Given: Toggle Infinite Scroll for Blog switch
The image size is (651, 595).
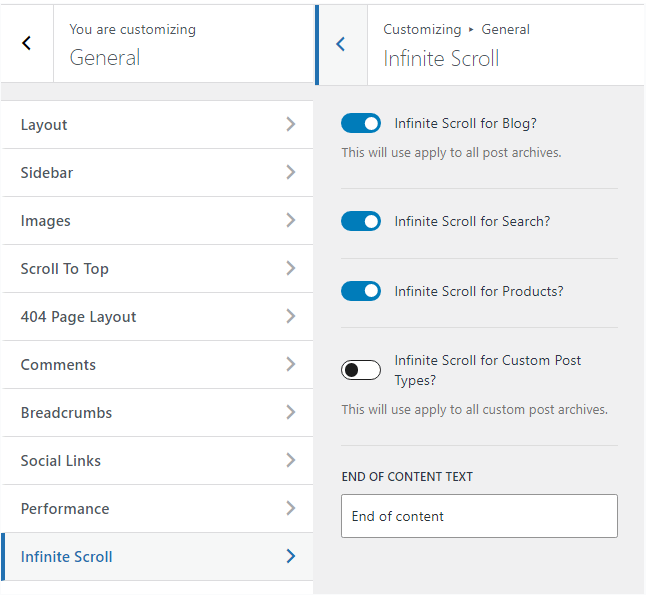Looking at the screenshot, I should pos(361,123).
